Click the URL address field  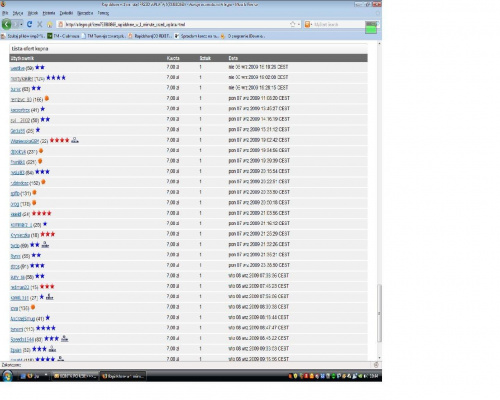pos(177,24)
